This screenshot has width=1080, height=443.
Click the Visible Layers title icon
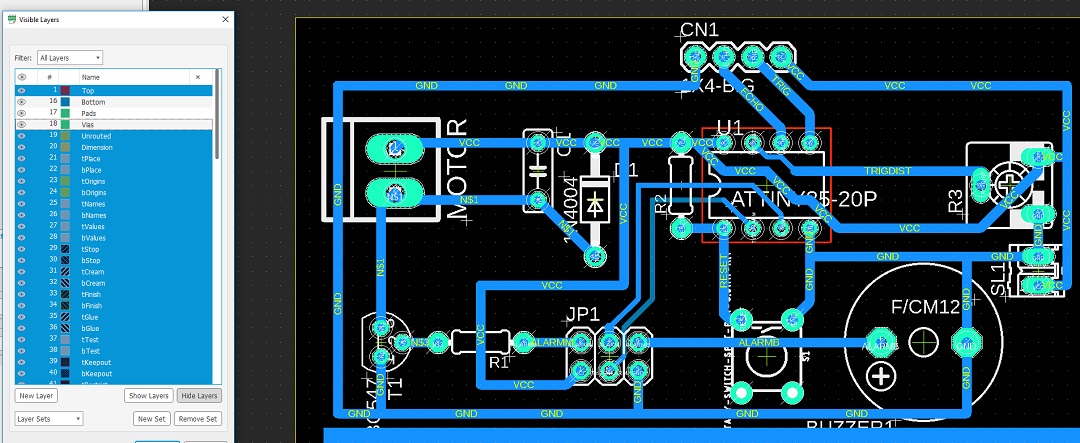(x=11, y=20)
